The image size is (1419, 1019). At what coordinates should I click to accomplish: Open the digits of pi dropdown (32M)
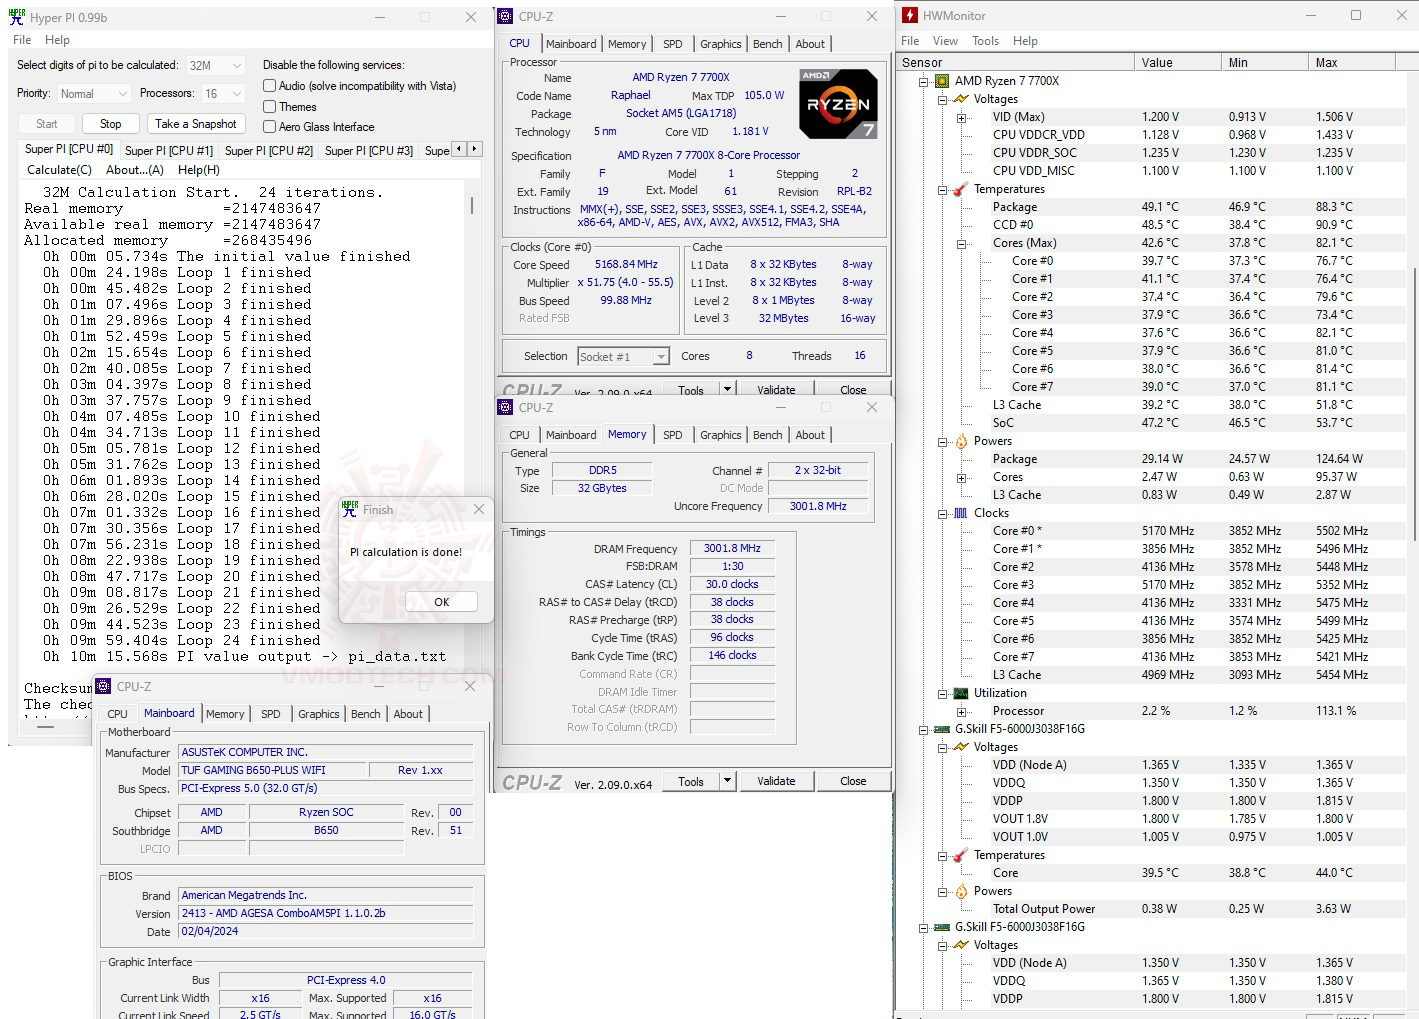pos(216,65)
